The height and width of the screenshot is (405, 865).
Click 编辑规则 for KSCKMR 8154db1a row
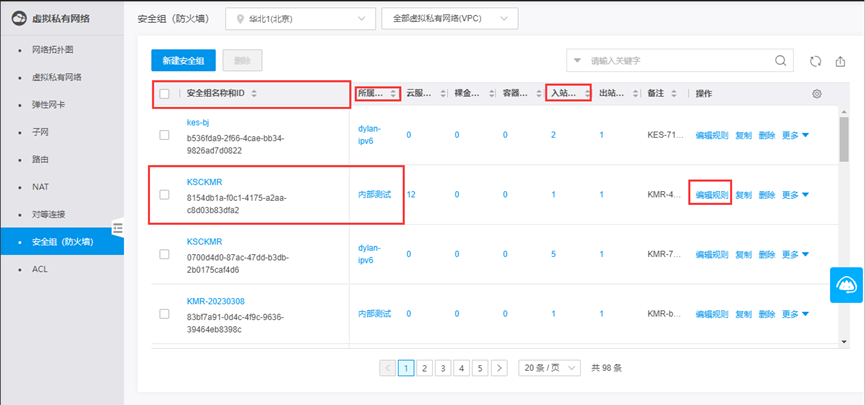tap(712, 194)
